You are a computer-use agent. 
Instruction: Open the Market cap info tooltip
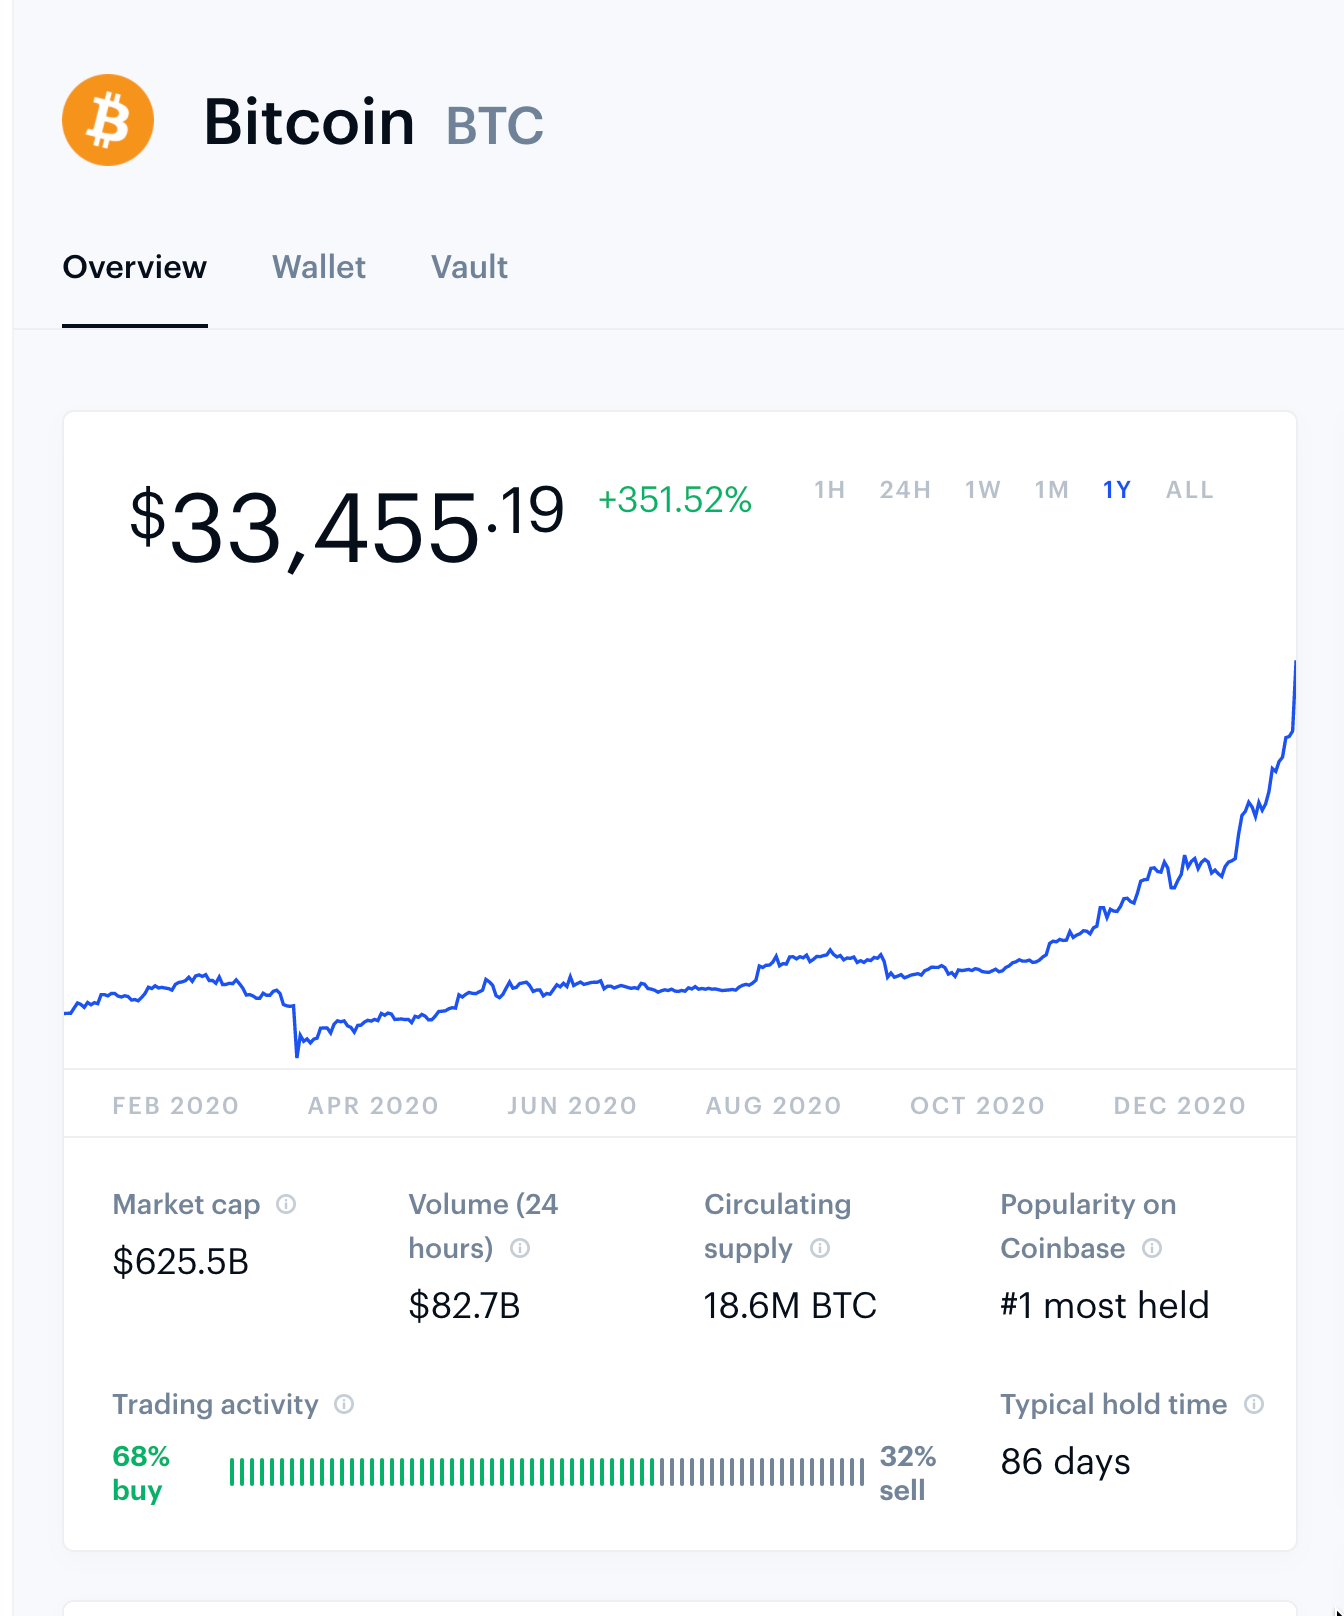tap(286, 1205)
